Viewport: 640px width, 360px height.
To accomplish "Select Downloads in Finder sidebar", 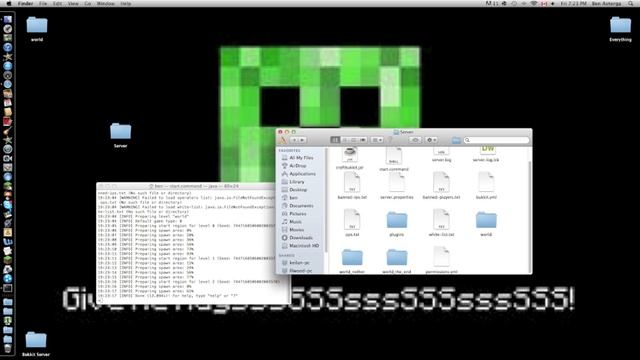I will coord(302,238).
